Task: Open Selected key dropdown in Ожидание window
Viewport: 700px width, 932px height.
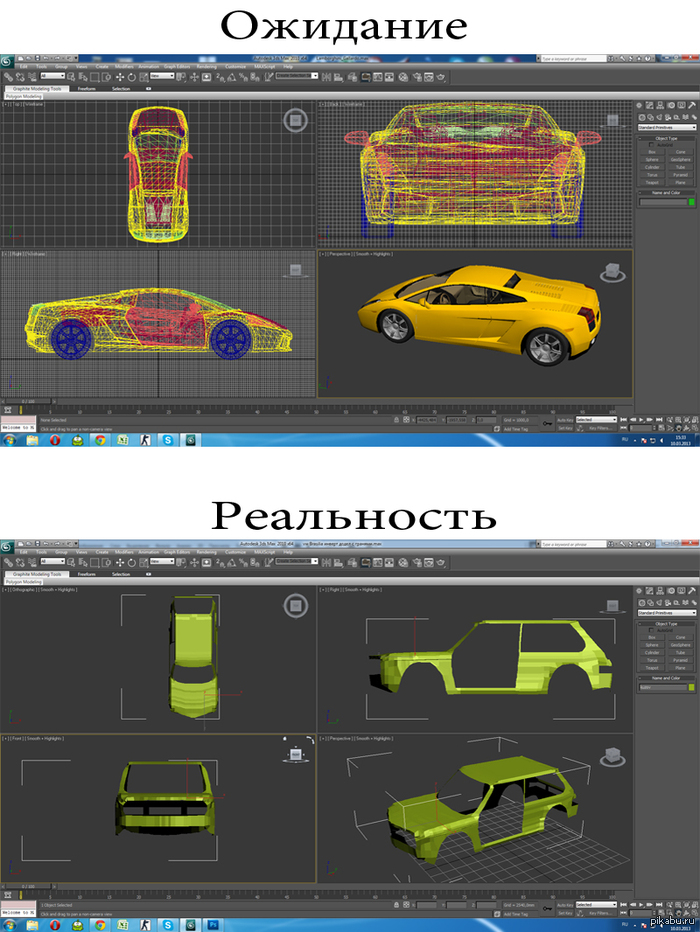Action: tap(597, 420)
